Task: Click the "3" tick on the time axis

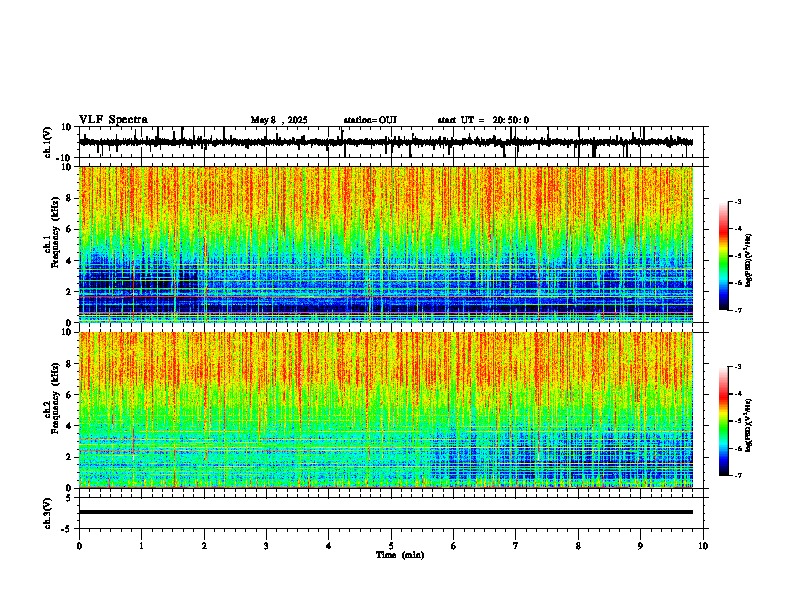Action: click(x=266, y=546)
